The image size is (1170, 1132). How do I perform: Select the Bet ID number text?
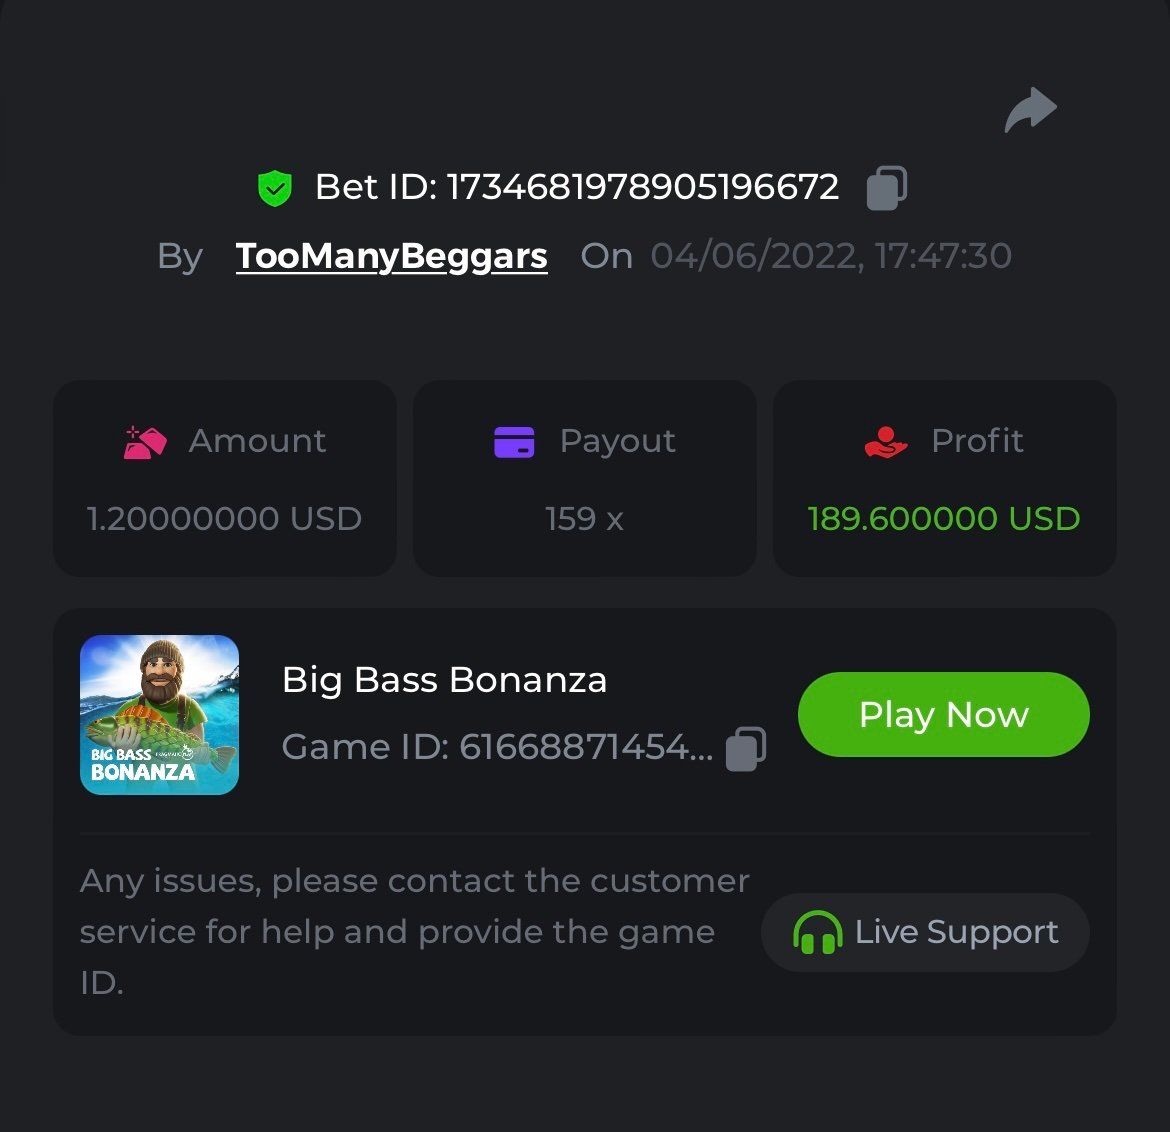642,187
